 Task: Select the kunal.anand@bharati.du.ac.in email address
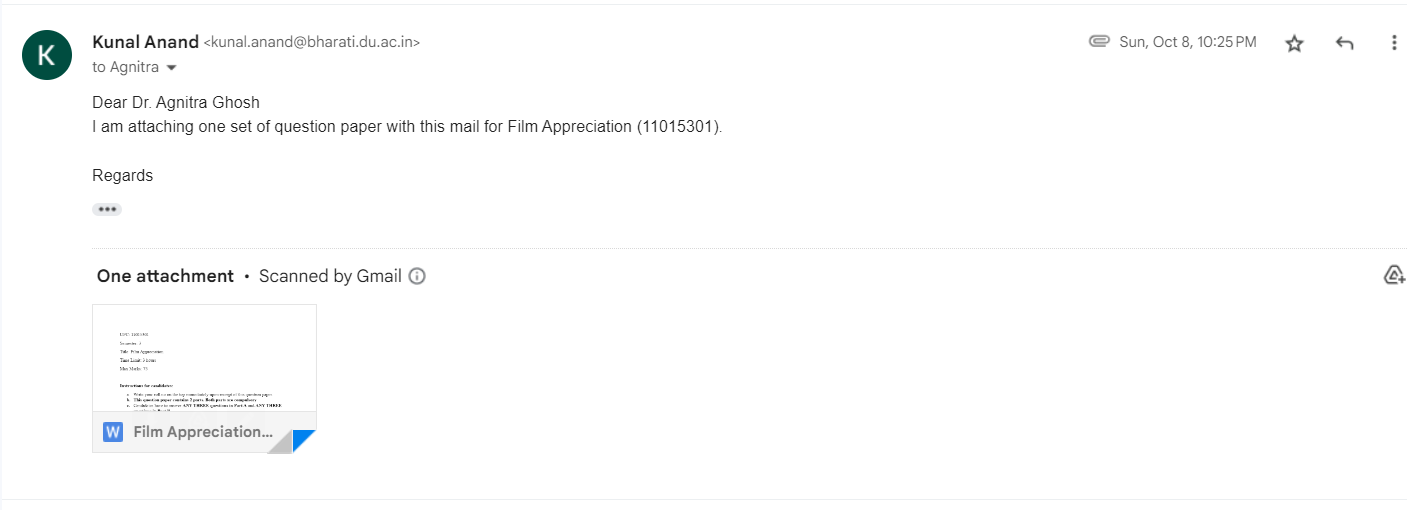(312, 43)
